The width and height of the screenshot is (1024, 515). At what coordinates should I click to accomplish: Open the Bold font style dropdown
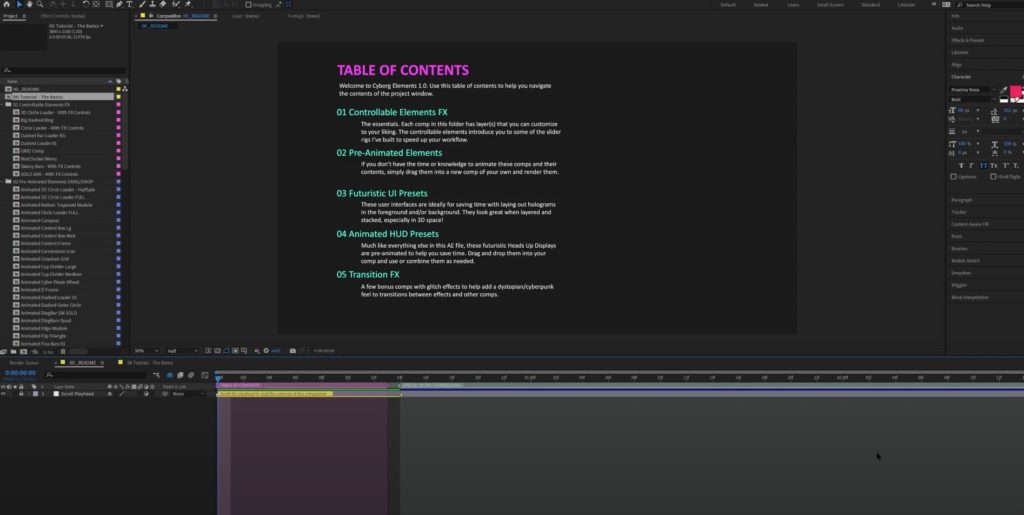tap(973, 99)
